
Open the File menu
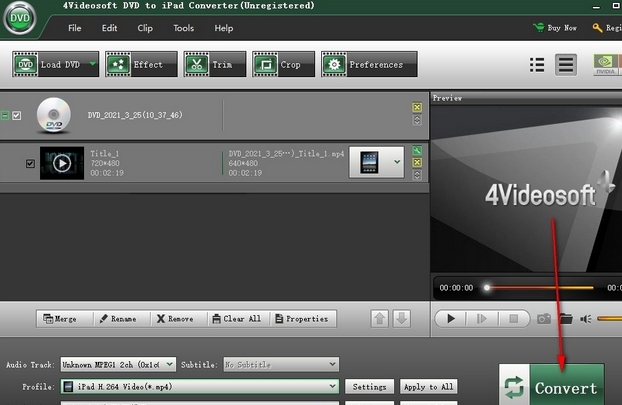[x=75, y=28]
